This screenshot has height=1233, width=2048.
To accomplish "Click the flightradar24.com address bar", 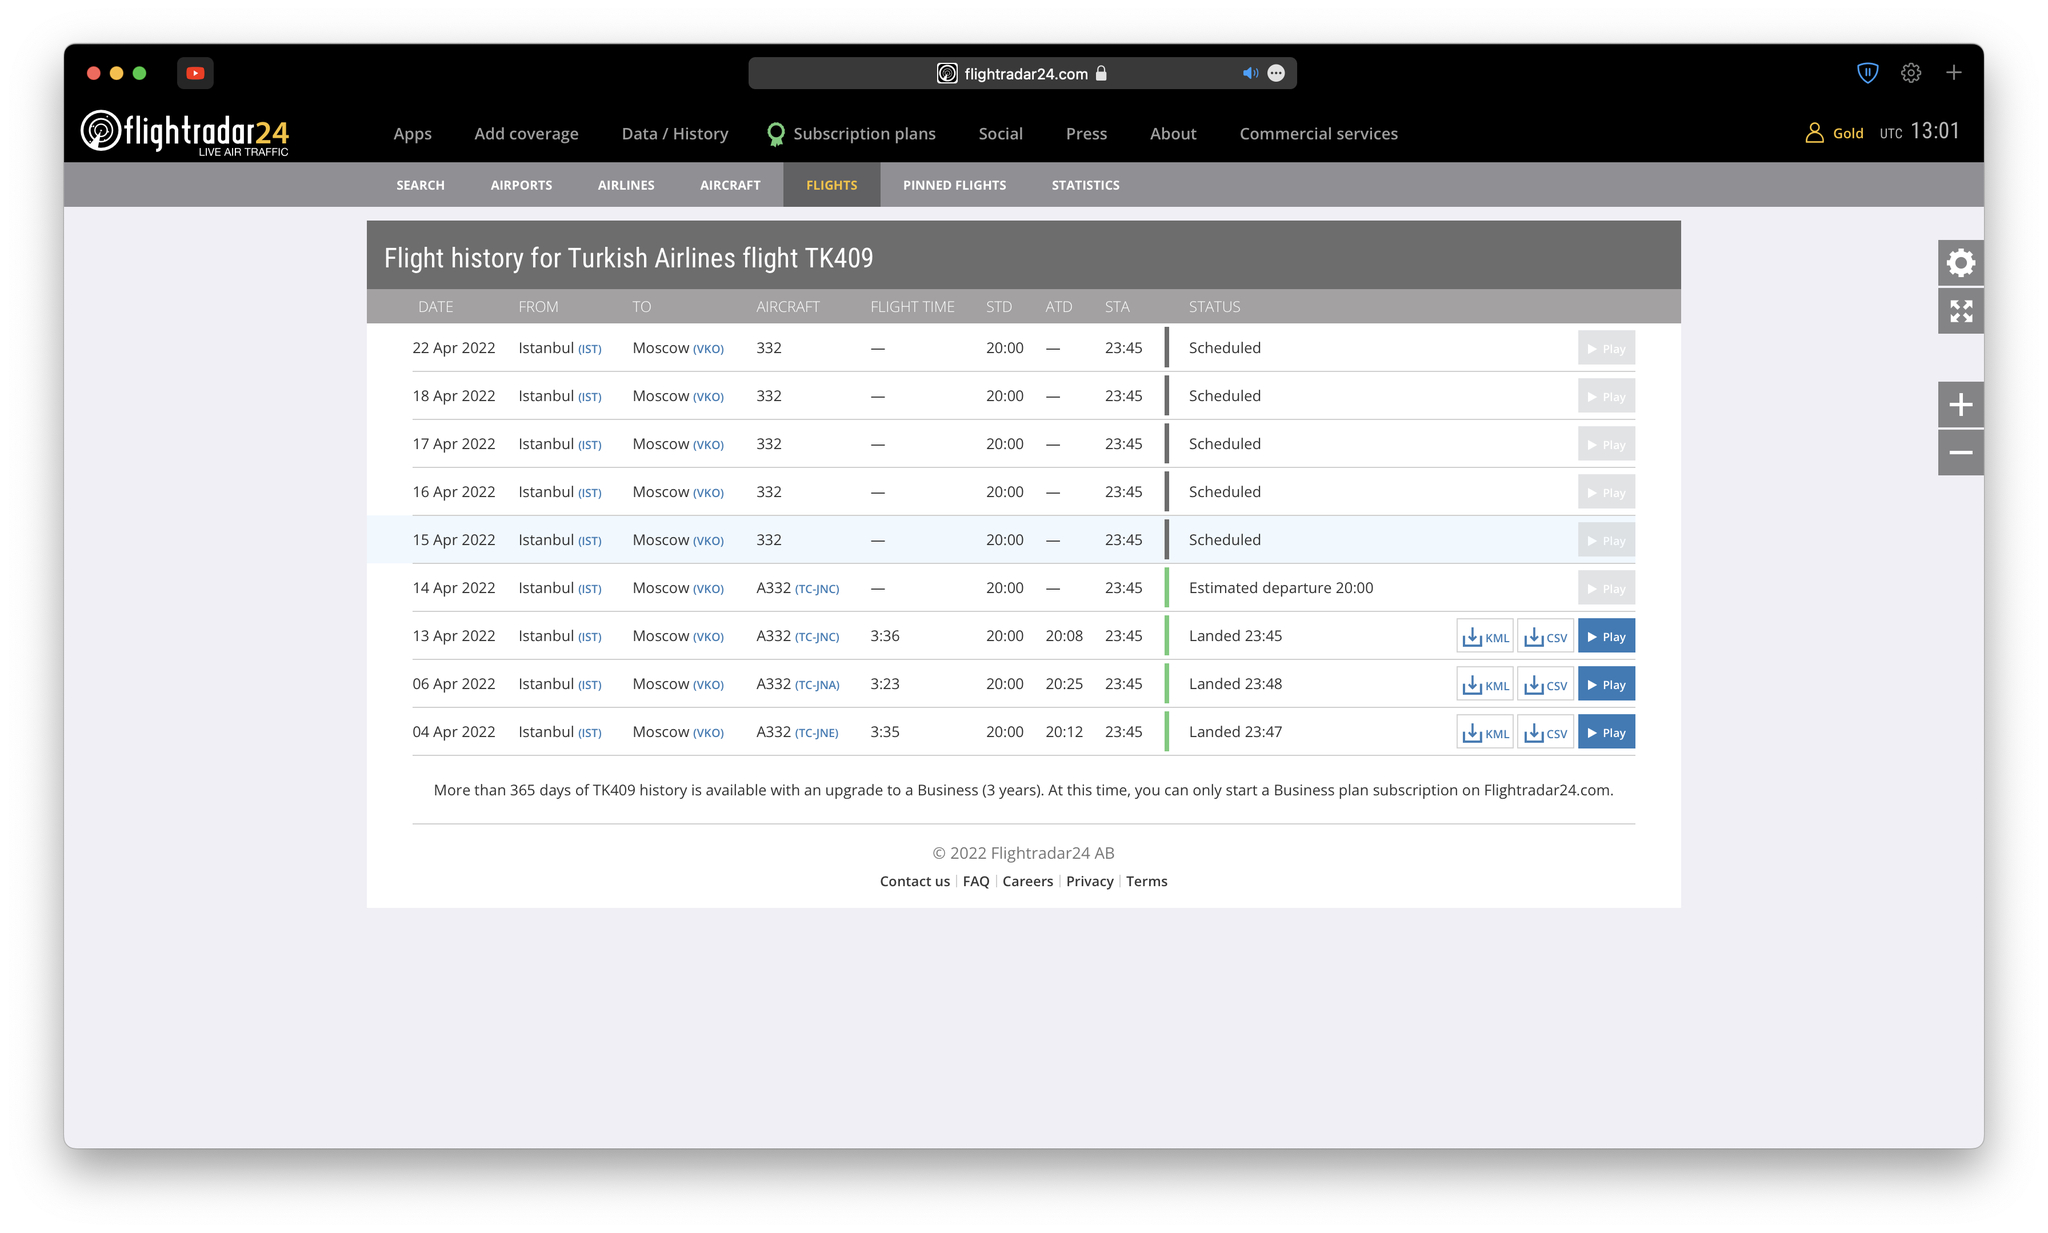I will [1024, 74].
